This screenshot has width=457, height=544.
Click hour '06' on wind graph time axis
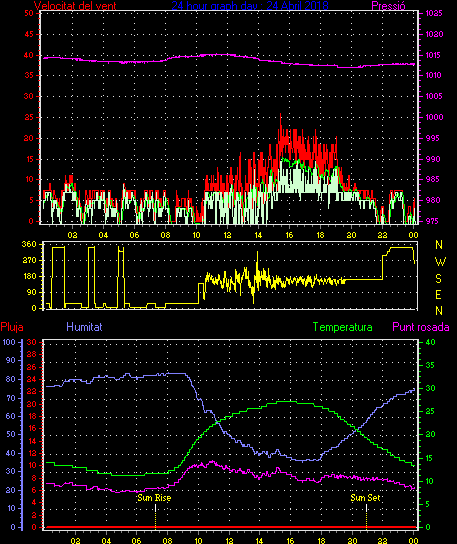coord(134,235)
